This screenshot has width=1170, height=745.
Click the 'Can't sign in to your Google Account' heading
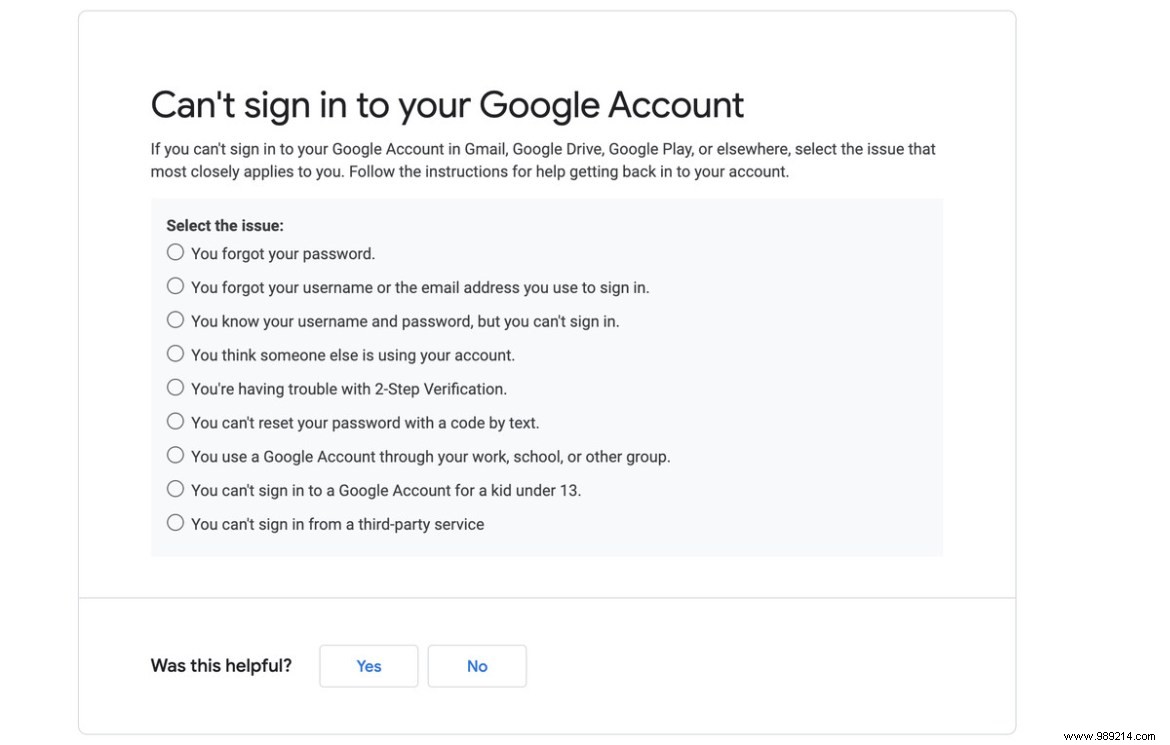[x=447, y=104]
